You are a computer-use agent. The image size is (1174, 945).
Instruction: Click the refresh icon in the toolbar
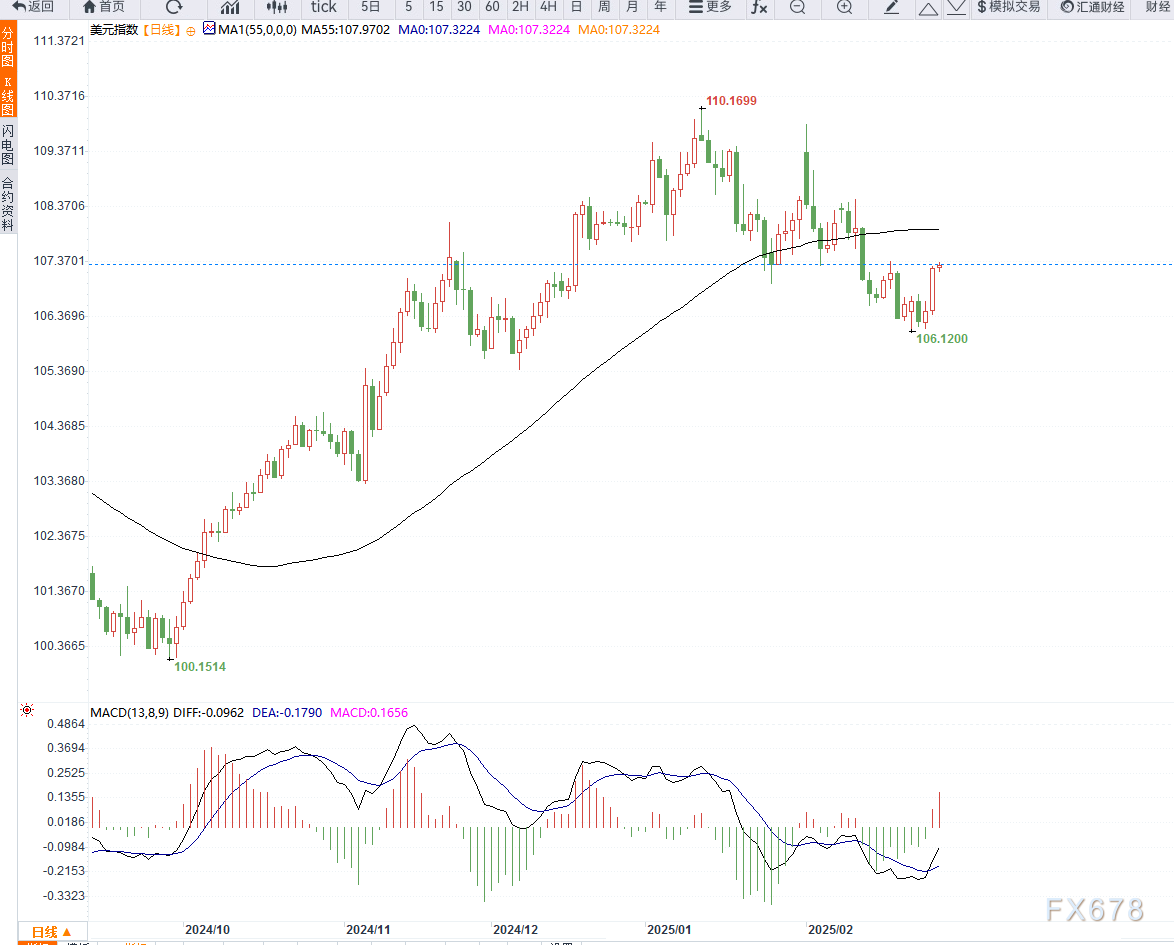pos(174,8)
